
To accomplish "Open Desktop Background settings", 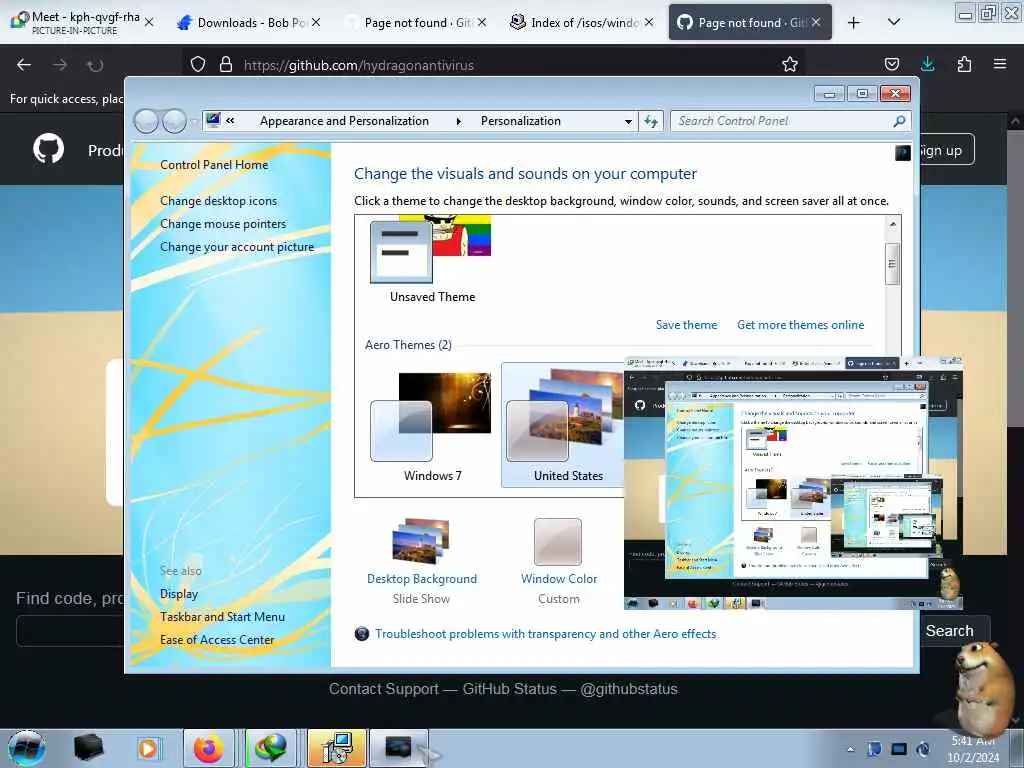I will click(421, 560).
